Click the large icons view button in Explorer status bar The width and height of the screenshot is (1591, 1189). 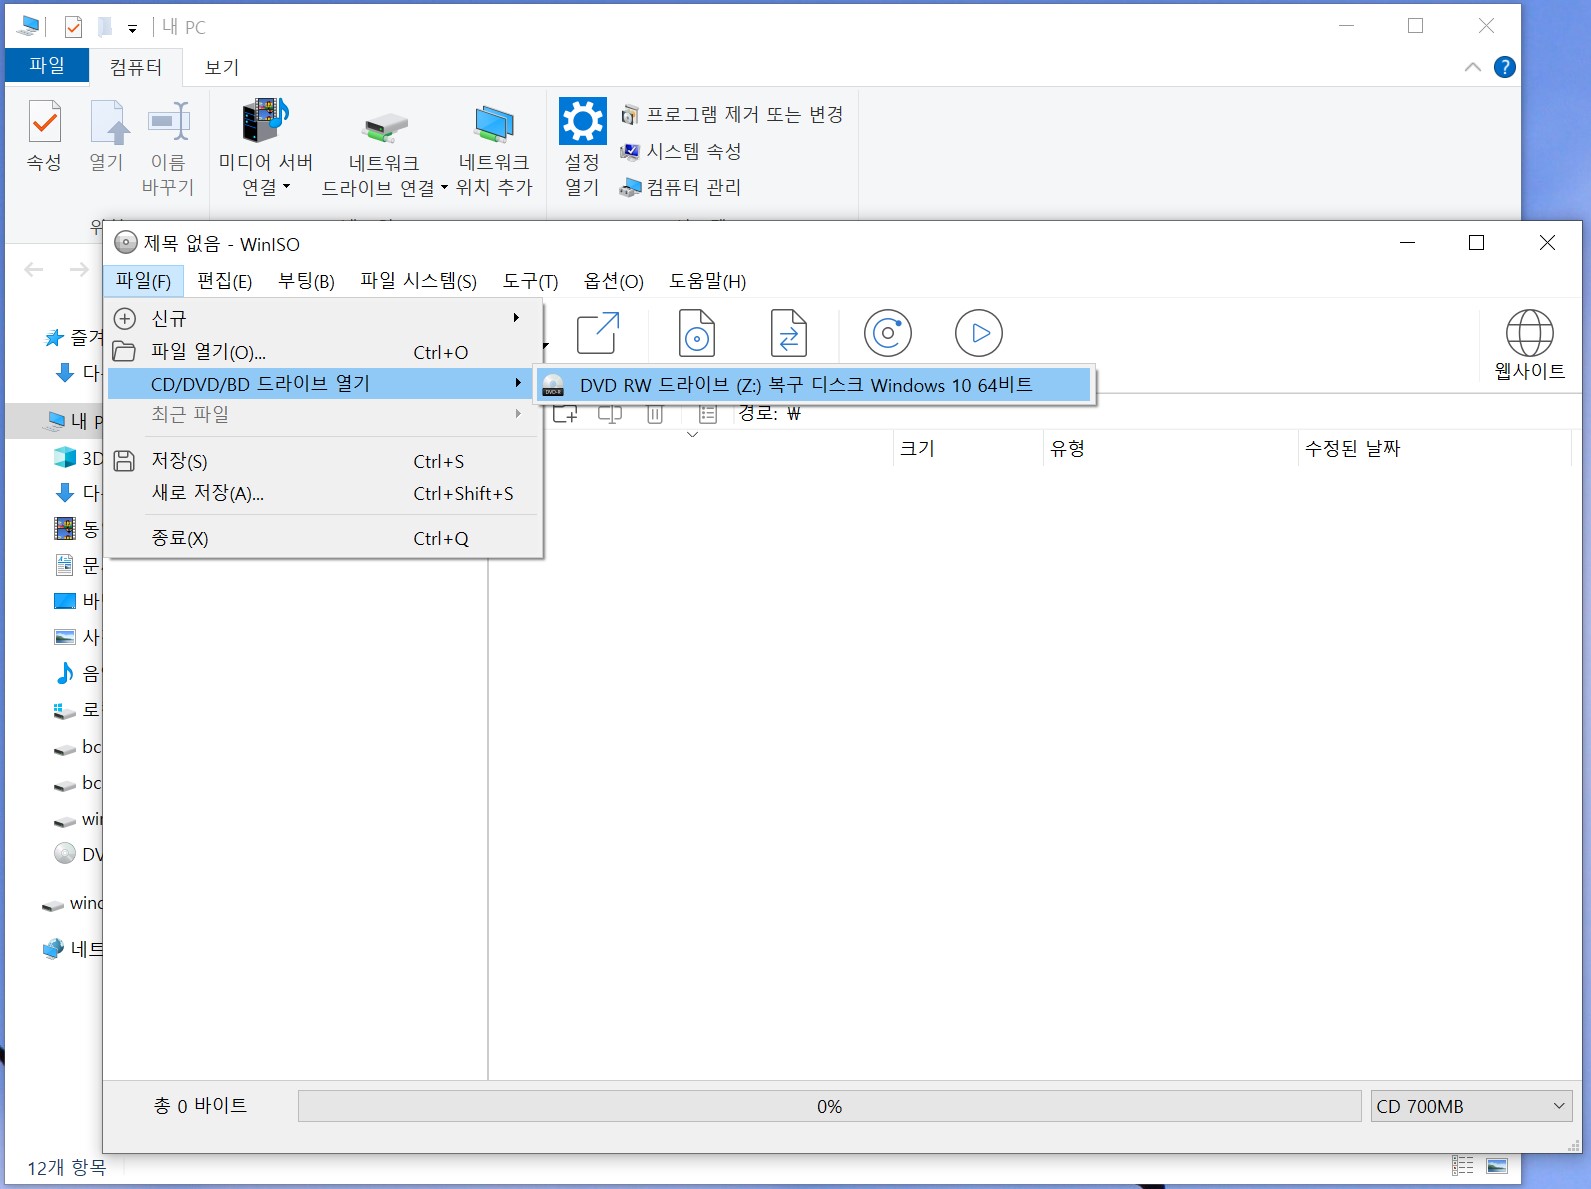tap(1497, 1166)
